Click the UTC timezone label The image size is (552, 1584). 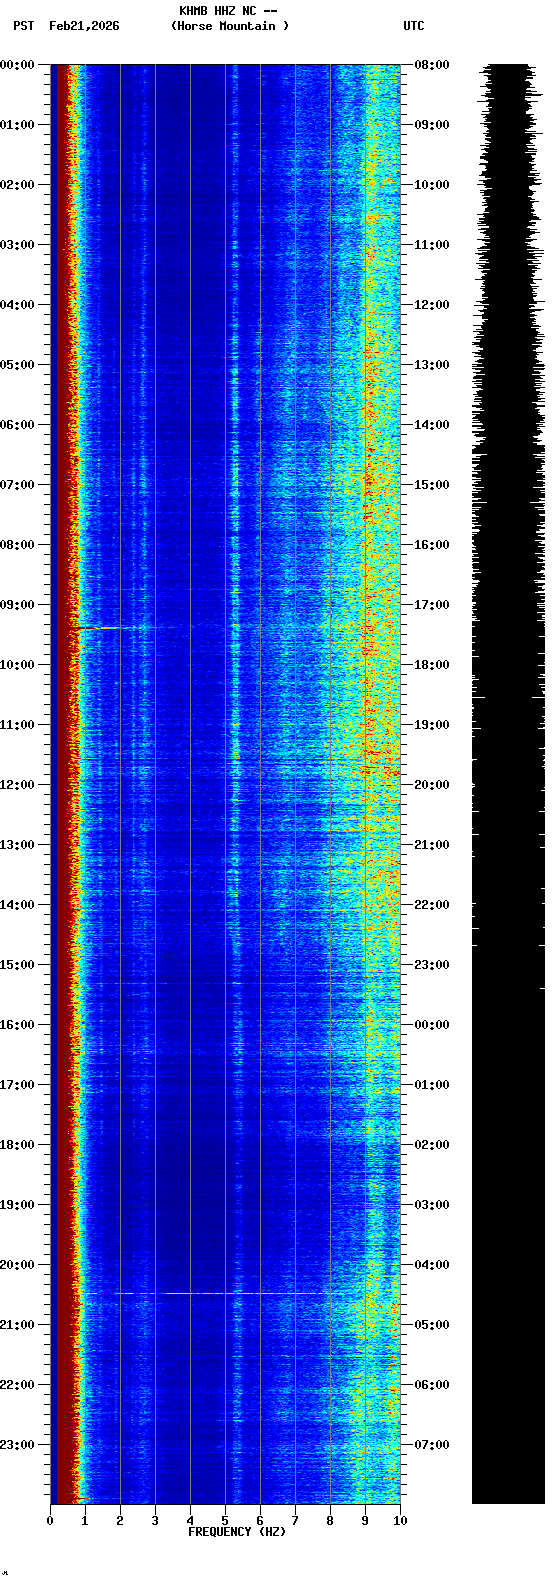[x=414, y=26]
